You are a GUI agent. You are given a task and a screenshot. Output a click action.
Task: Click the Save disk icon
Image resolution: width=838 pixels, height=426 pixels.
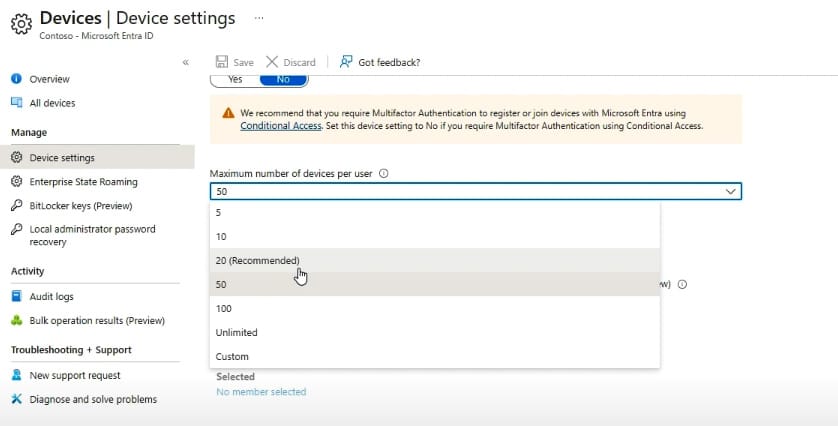(222, 62)
